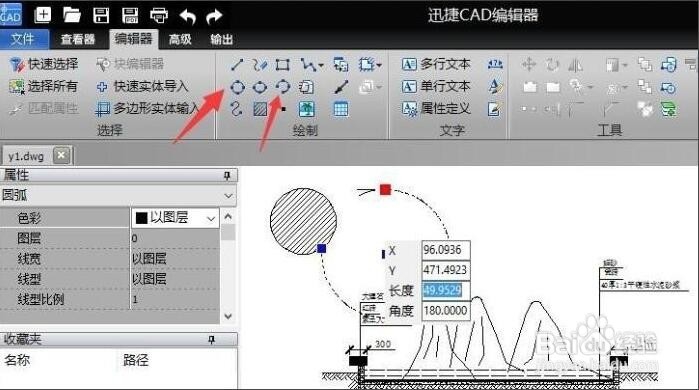Viewport: 699px width, 390px height.
Task: Click the Redo arrow
Action: tap(214, 16)
